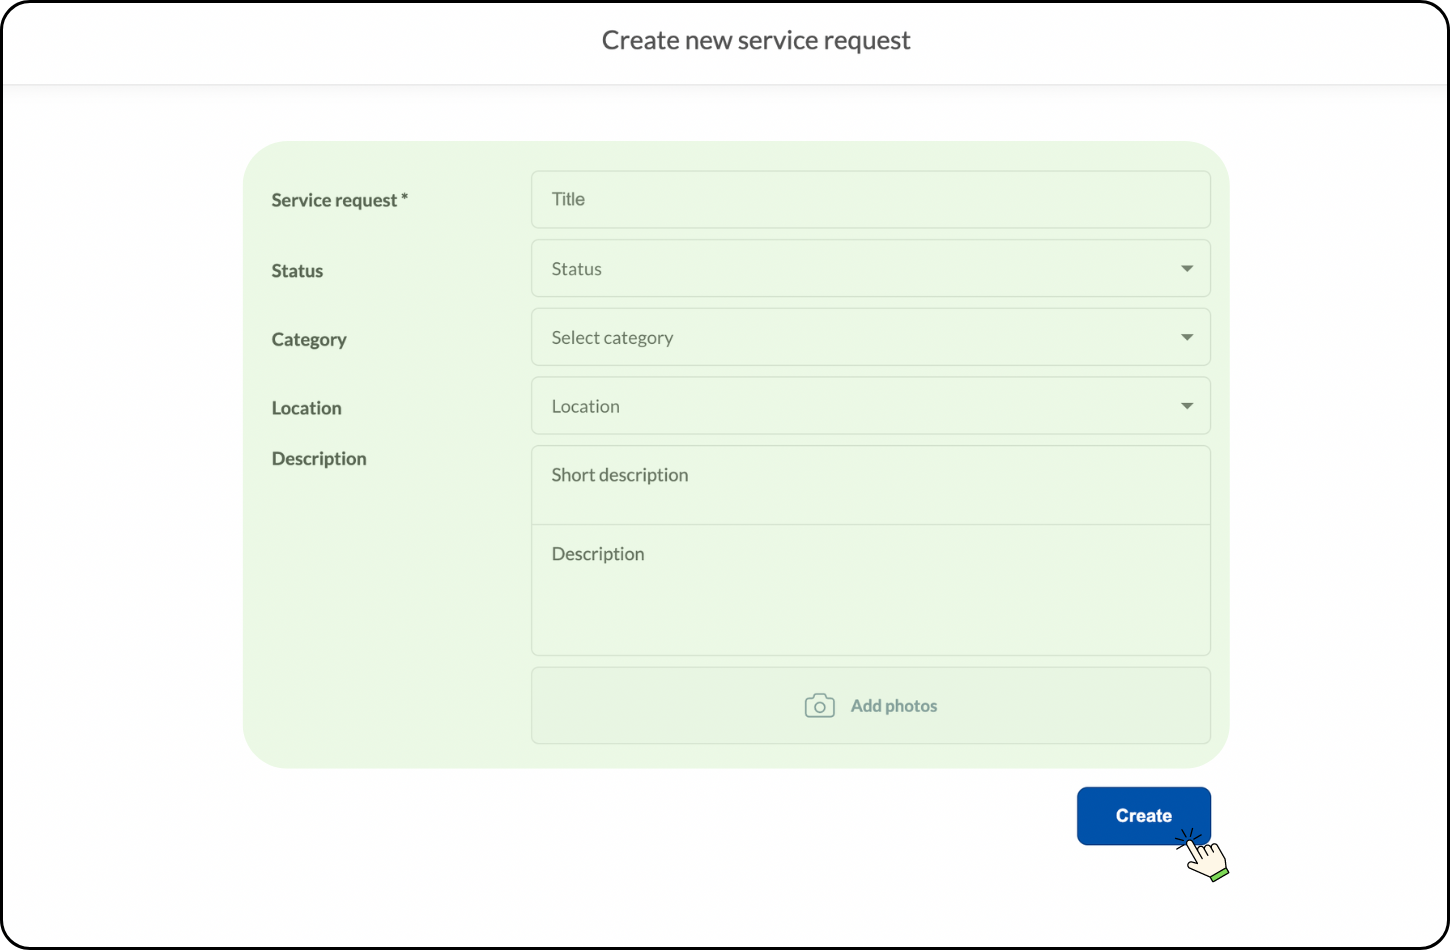Click the Category field label
Image resolution: width=1450 pixels, height=950 pixels.
(309, 340)
